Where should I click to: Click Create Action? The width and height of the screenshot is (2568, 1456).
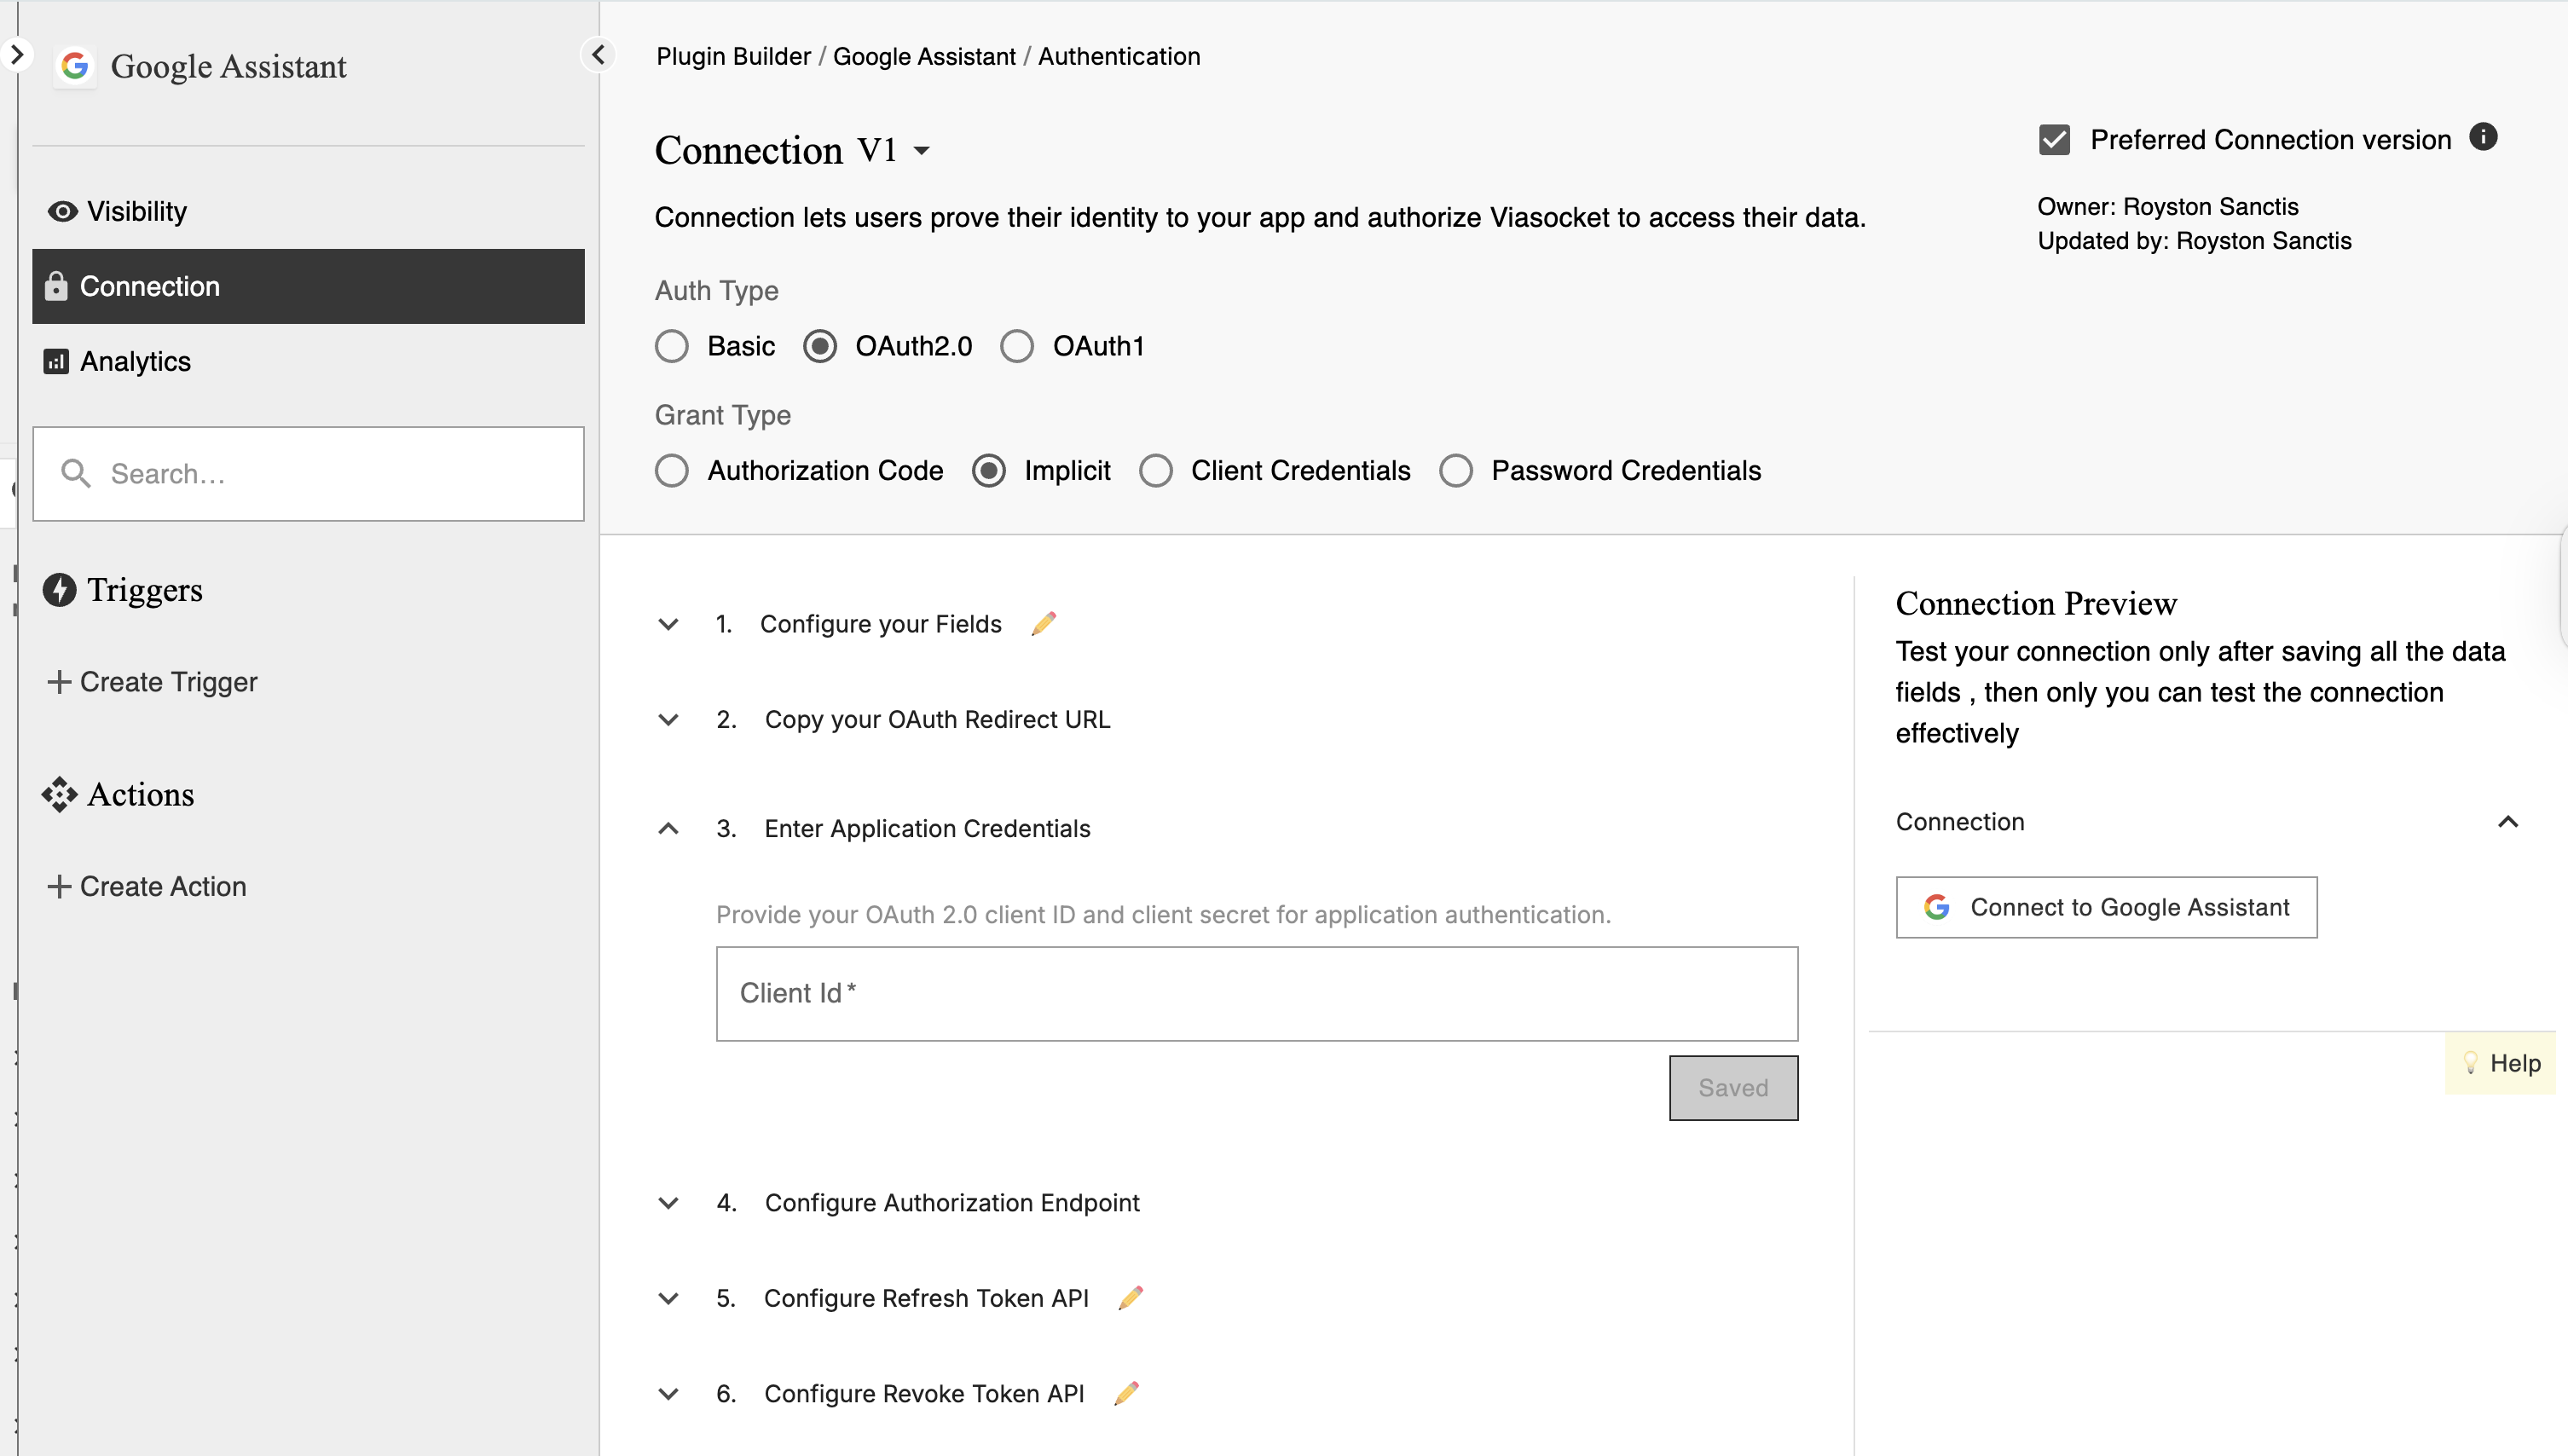point(147,887)
